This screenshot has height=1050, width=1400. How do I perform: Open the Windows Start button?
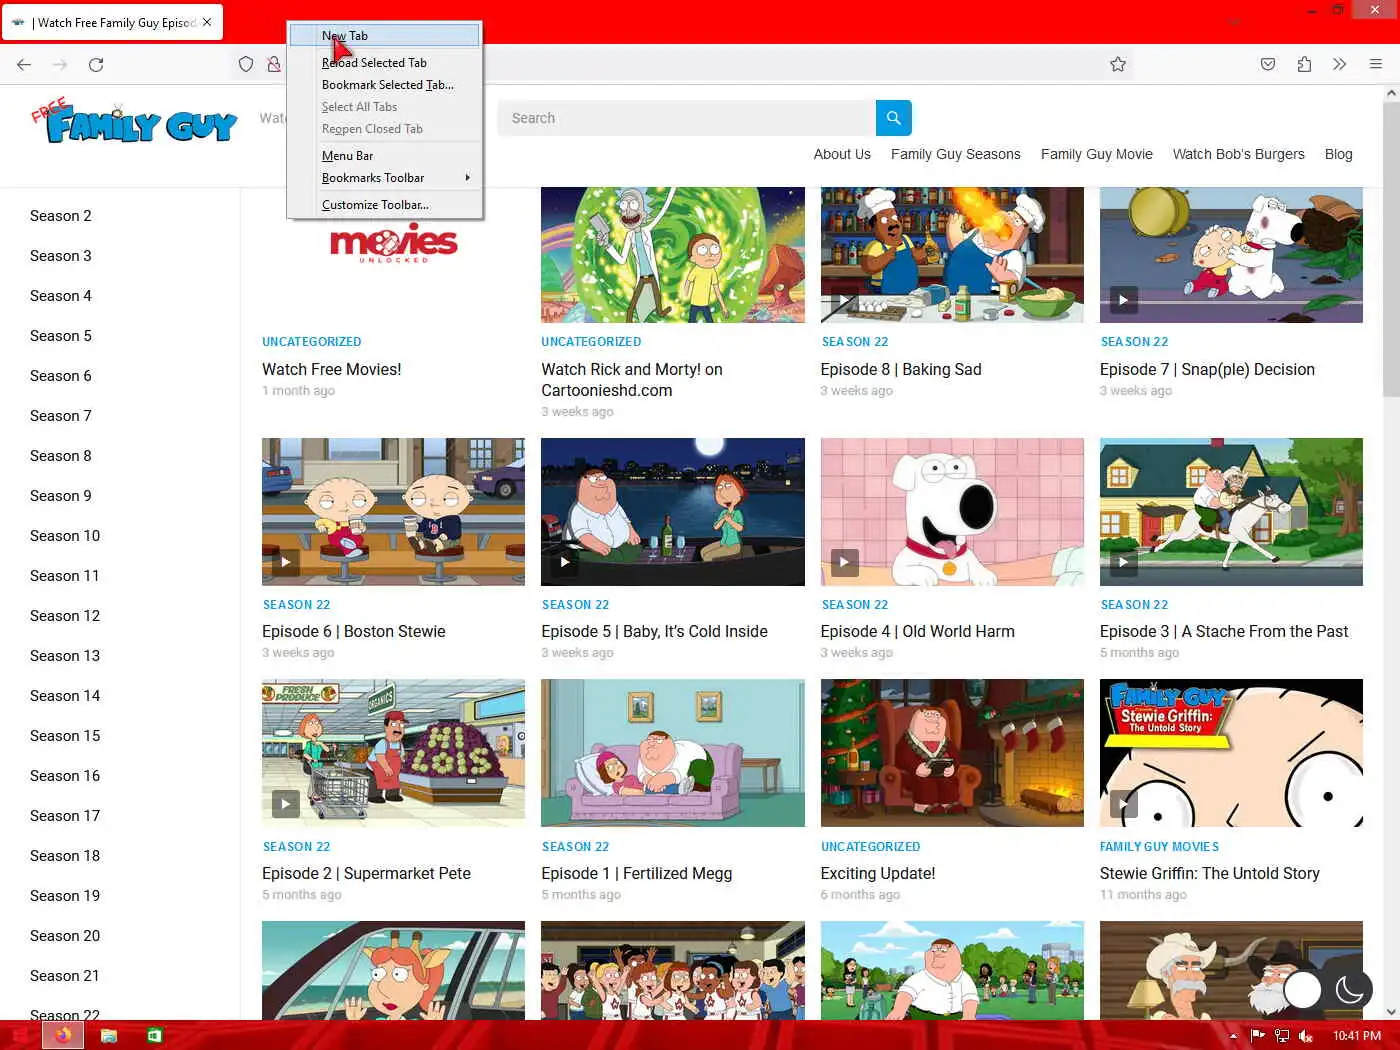[x=19, y=1035]
